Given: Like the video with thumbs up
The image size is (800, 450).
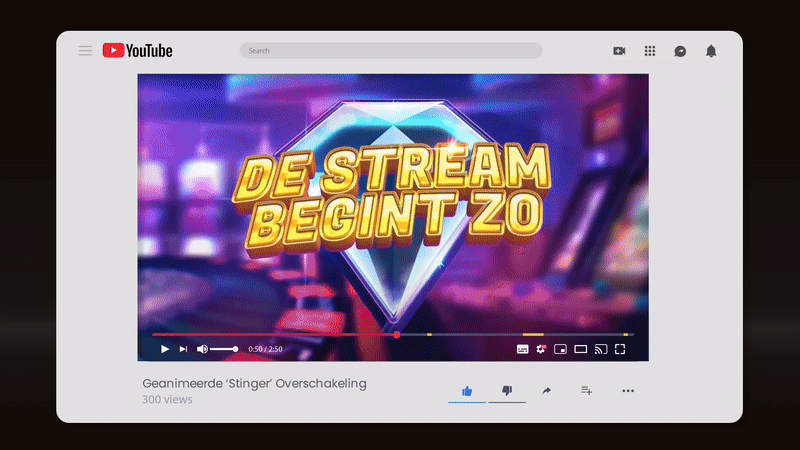Looking at the screenshot, I should point(467,391).
